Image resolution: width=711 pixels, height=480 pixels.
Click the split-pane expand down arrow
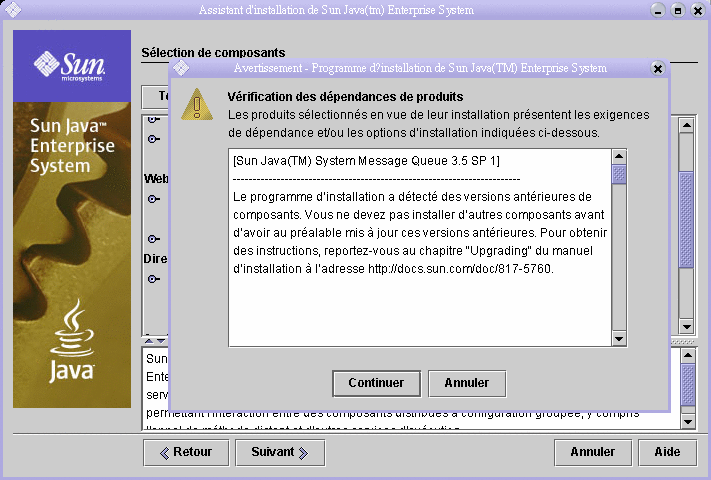click(161, 340)
